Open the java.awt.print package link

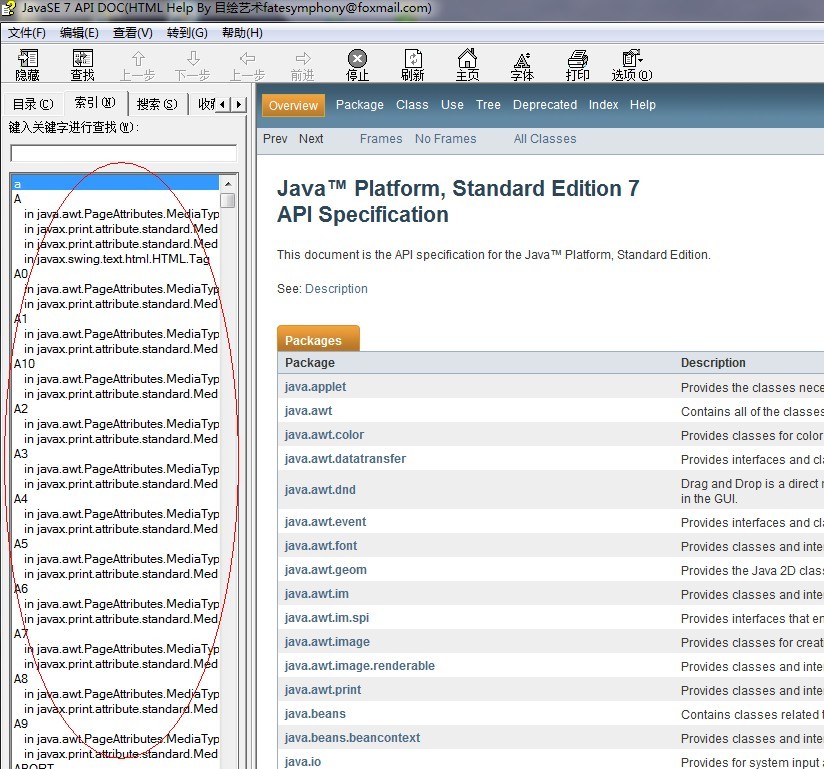(323, 690)
